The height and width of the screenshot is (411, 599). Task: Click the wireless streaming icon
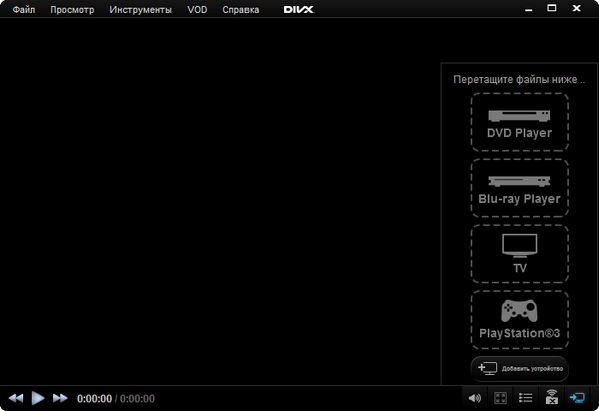551,397
